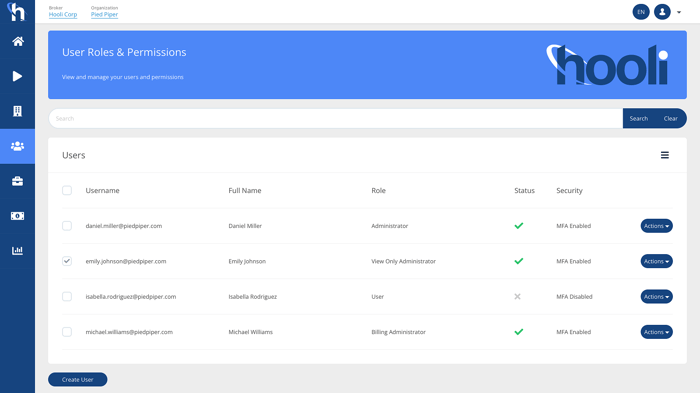Focus the user Search input field
Viewport: 700px width, 393px height.
[x=336, y=118]
